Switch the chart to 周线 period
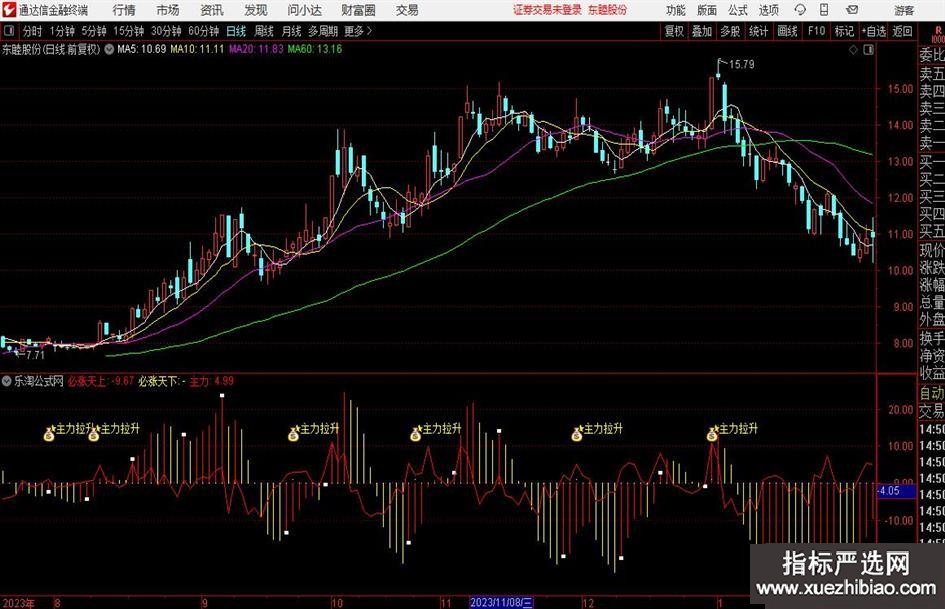The width and height of the screenshot is (945, 609). [264, 31]
